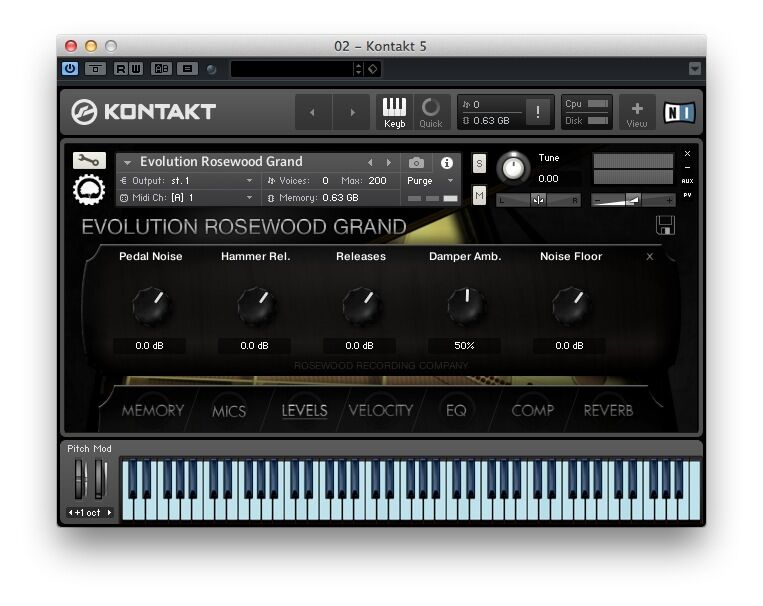
Task: Click the Tune knob
Action: tap(513, 168)
